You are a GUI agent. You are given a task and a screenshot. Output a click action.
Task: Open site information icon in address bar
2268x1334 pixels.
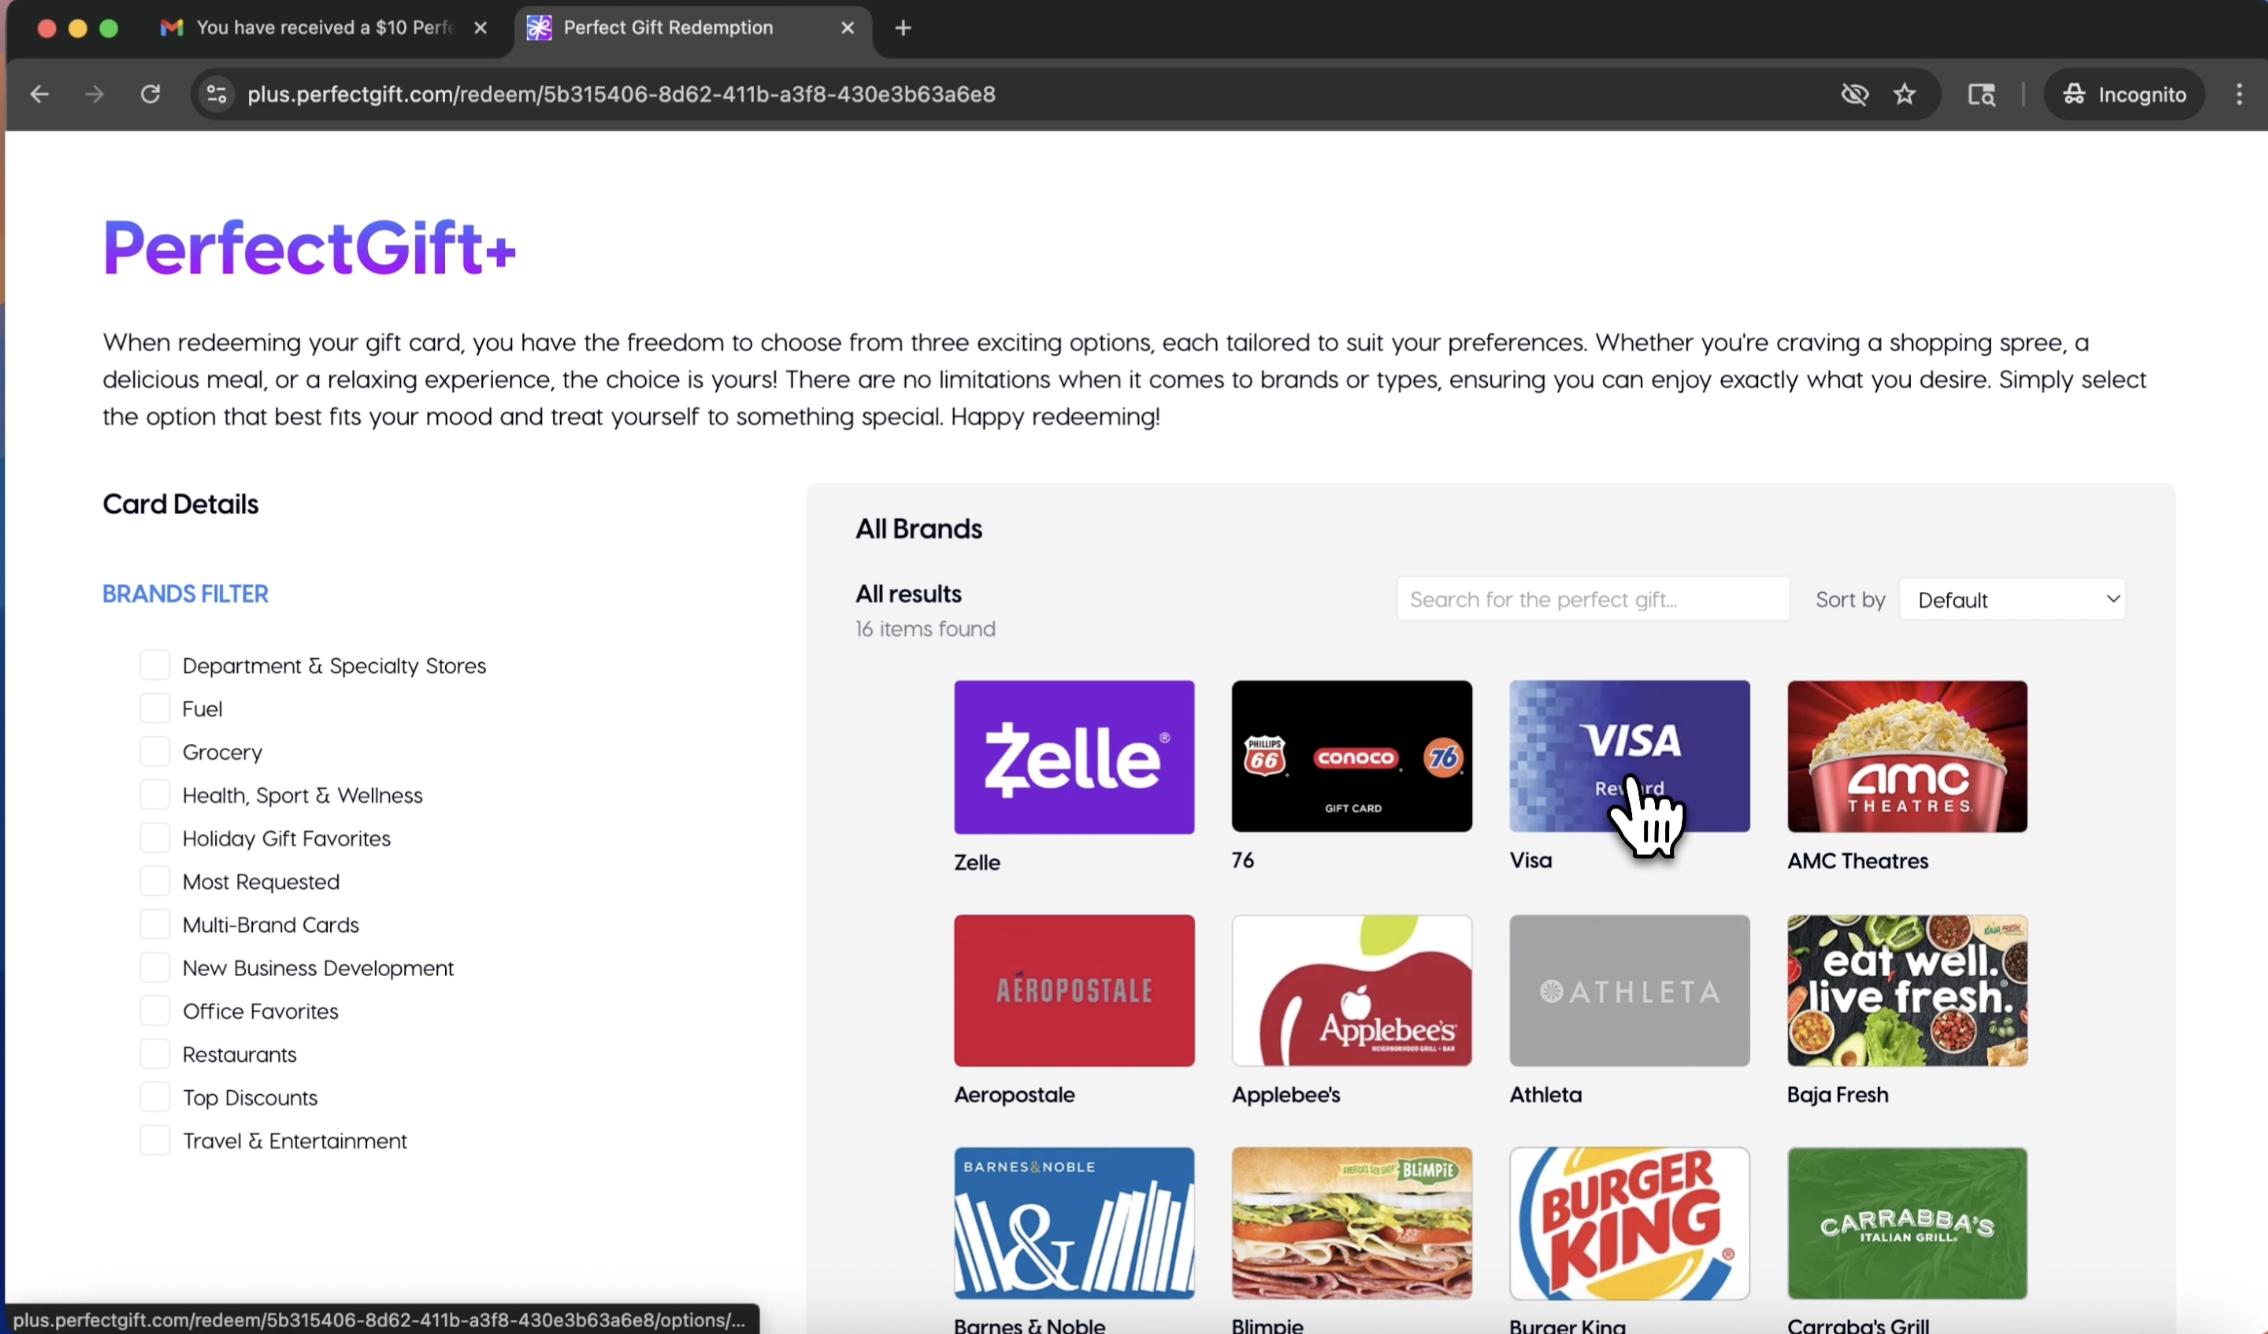pos(216,94)
